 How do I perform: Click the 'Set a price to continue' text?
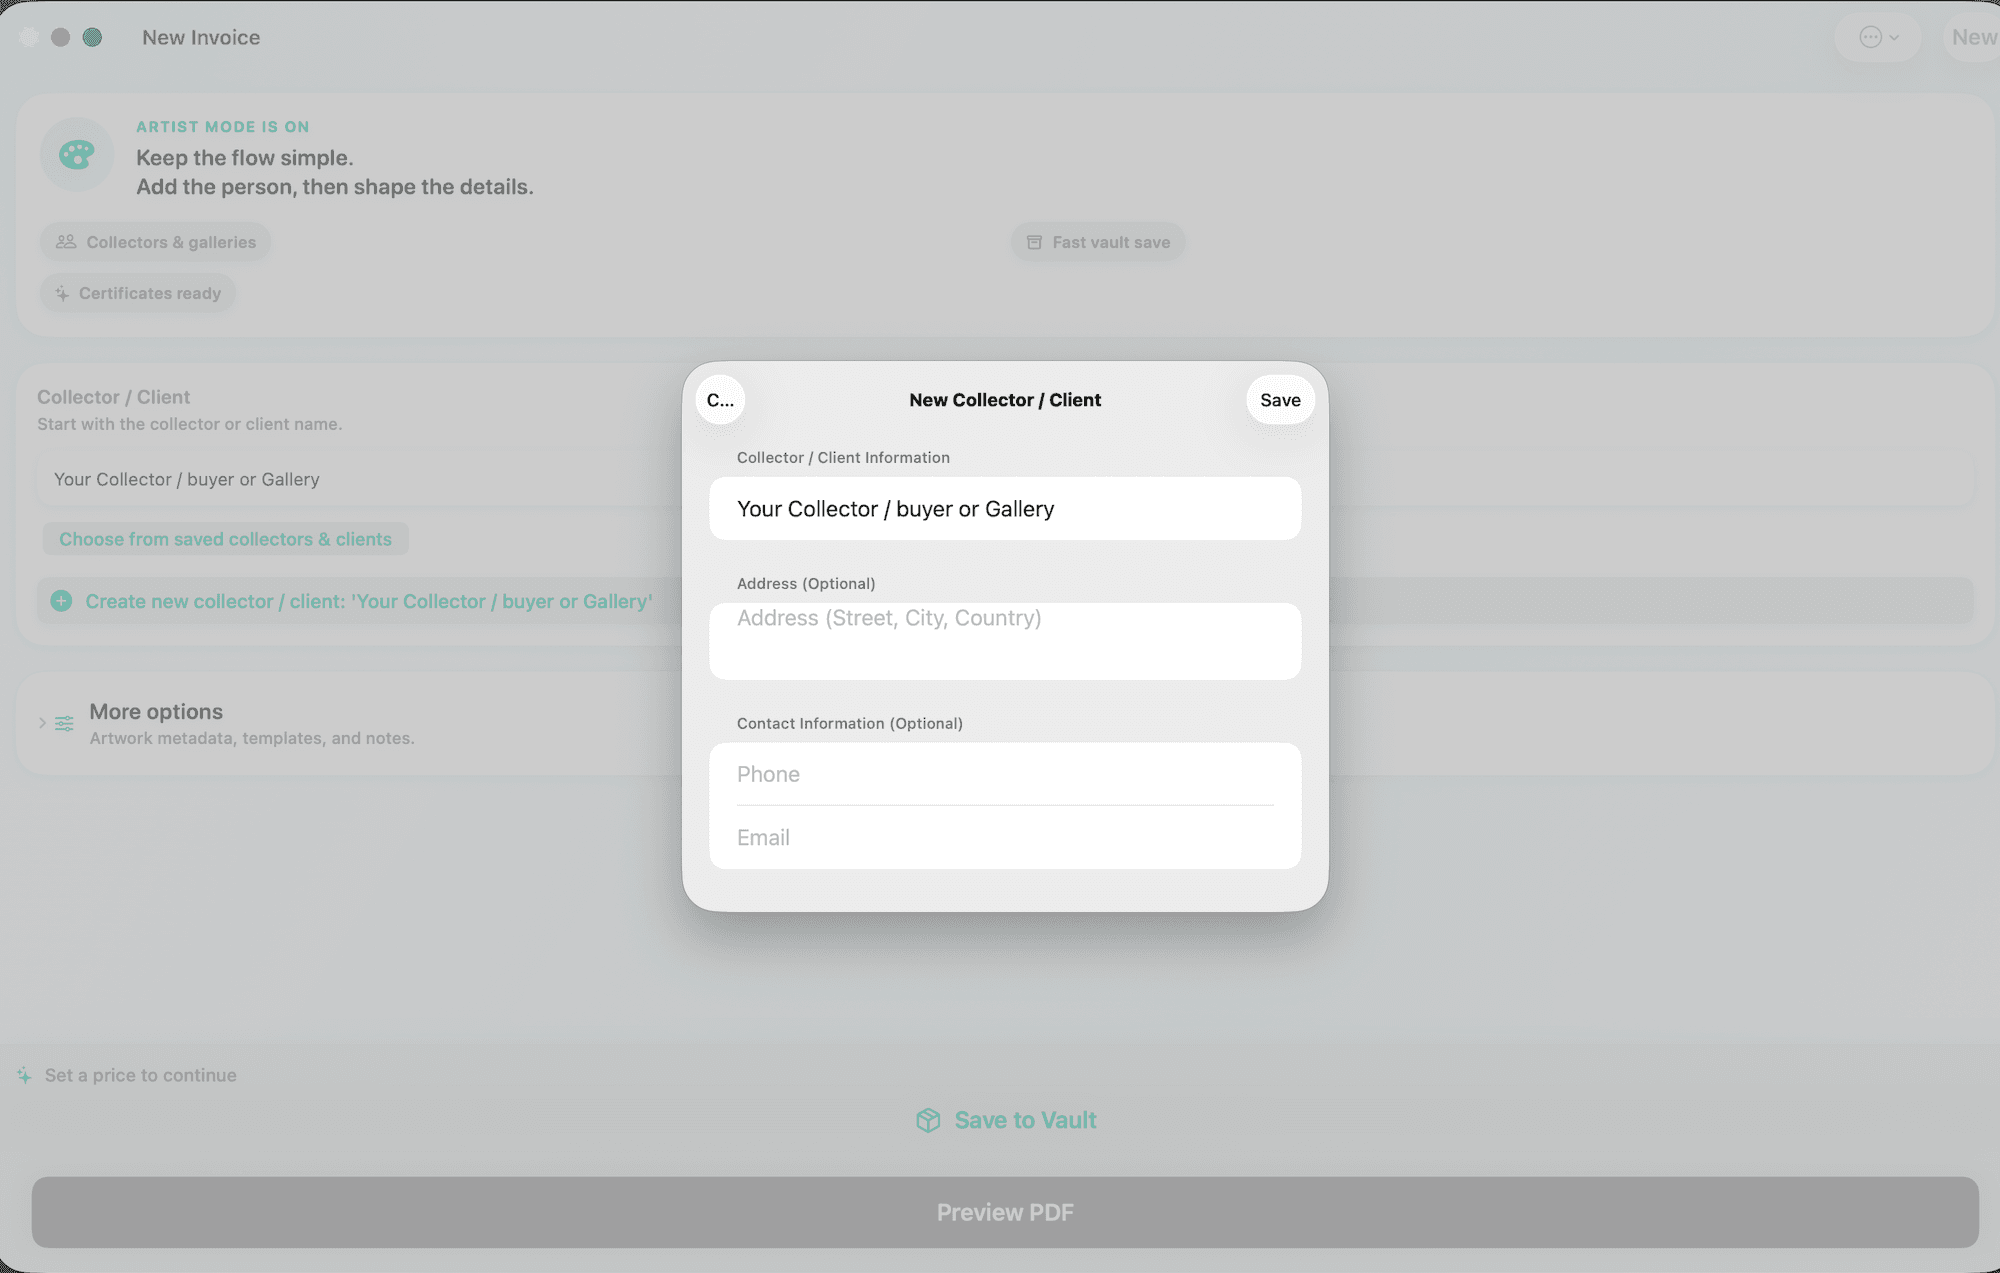pos(141,1075)
